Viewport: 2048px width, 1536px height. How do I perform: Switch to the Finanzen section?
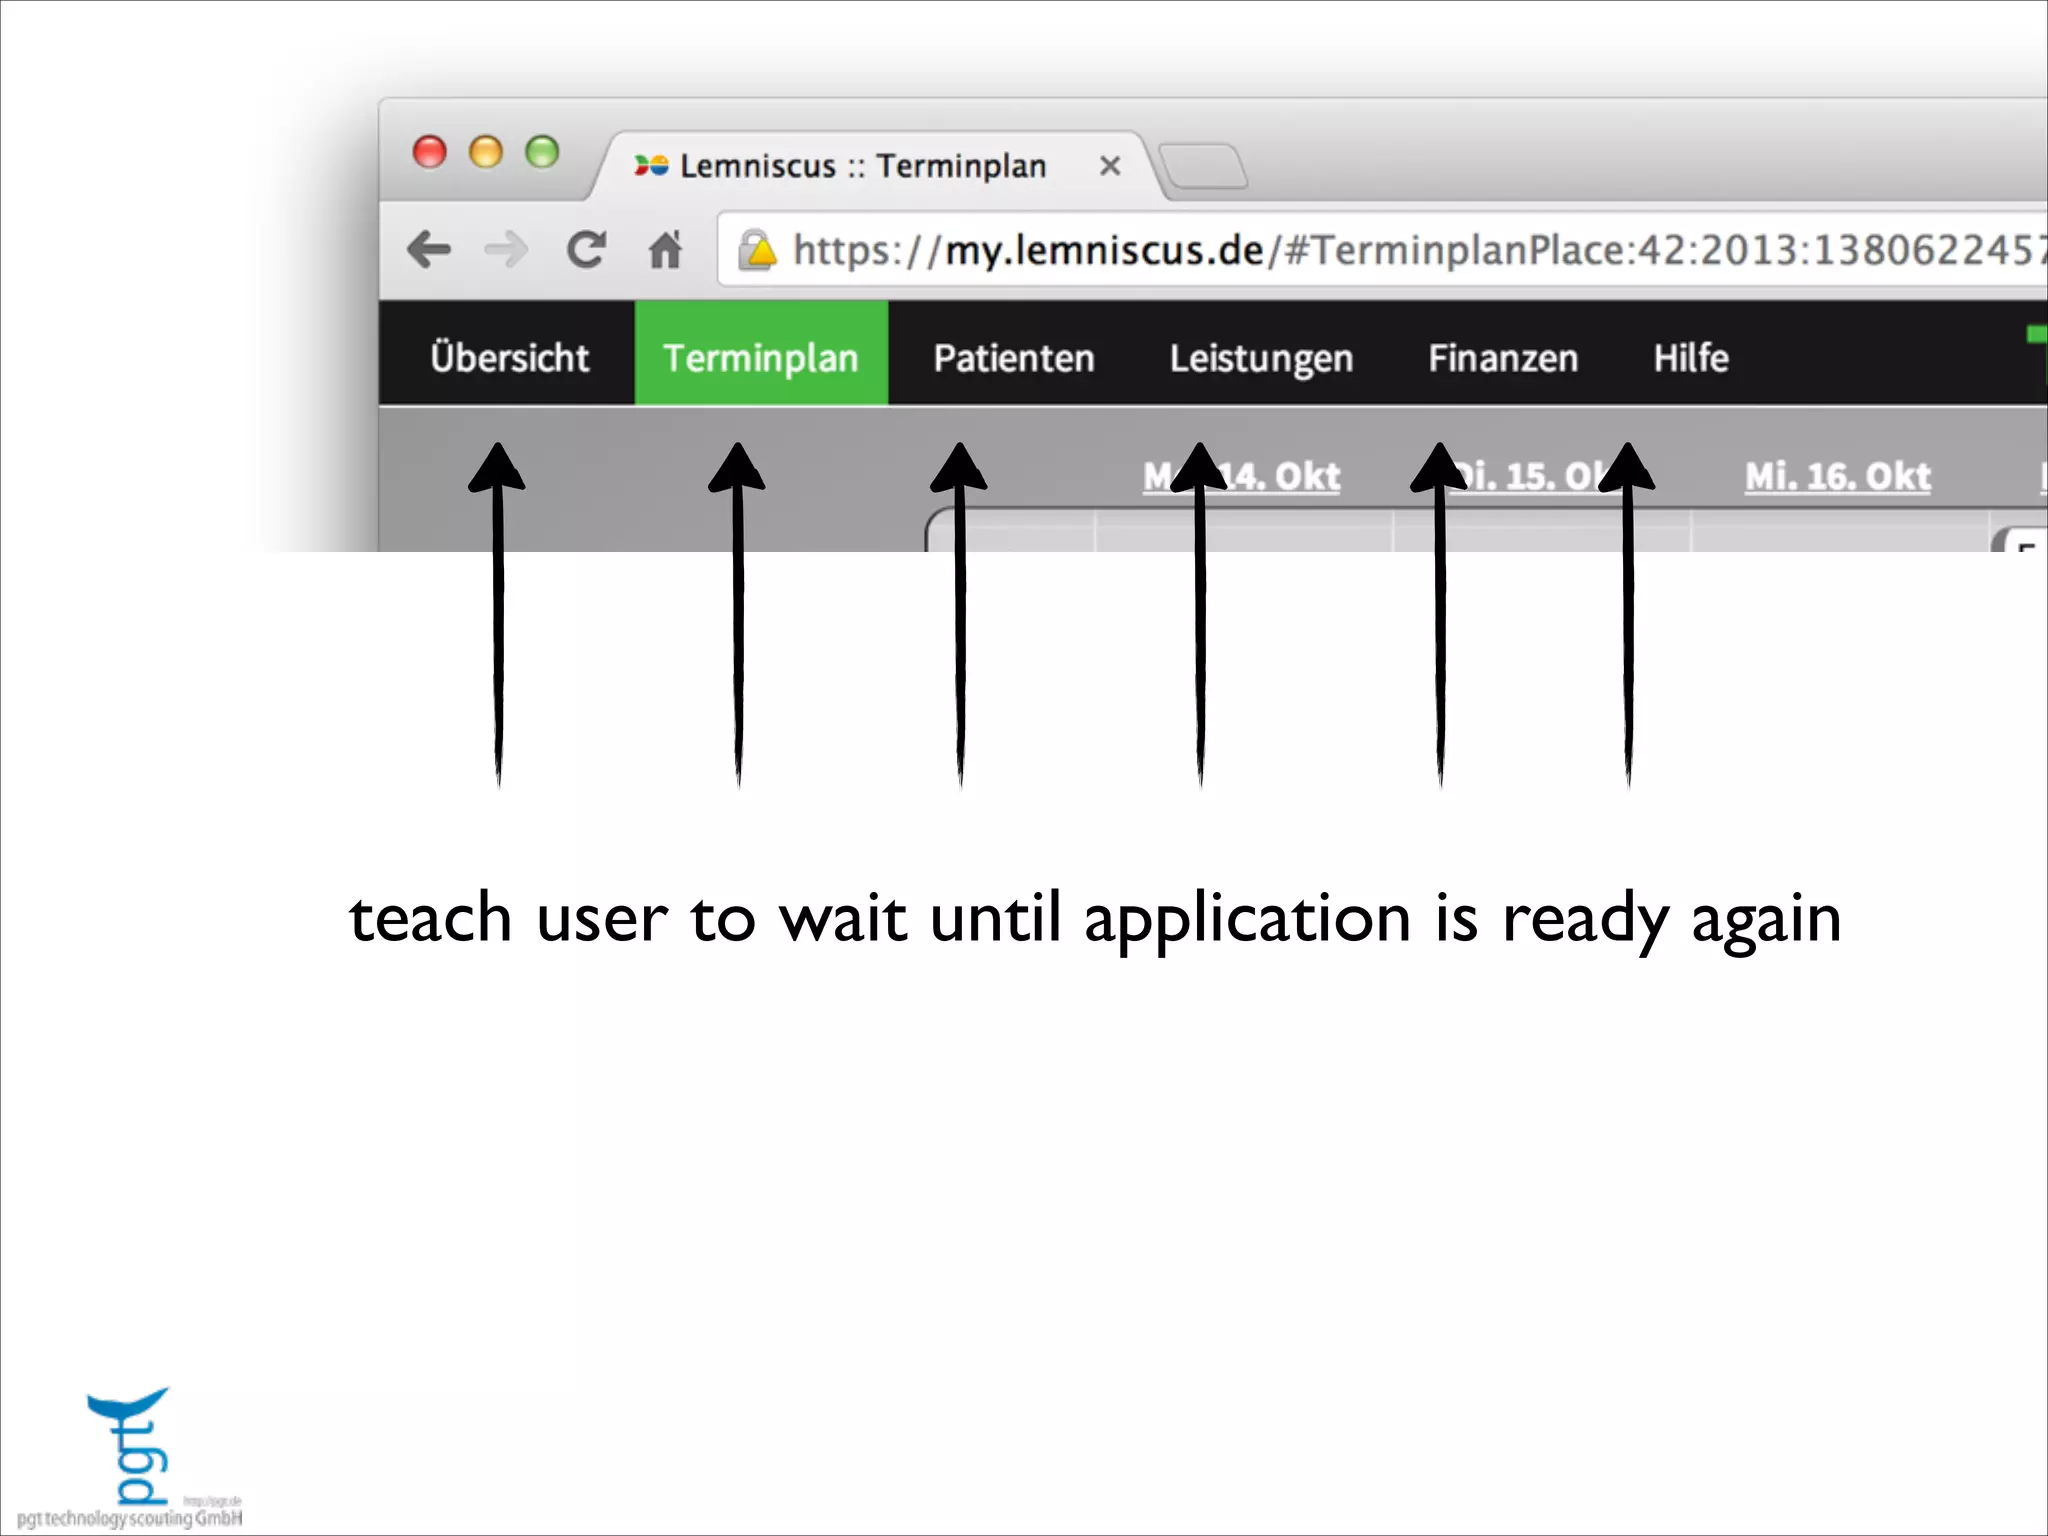[x=1503, y=357]
